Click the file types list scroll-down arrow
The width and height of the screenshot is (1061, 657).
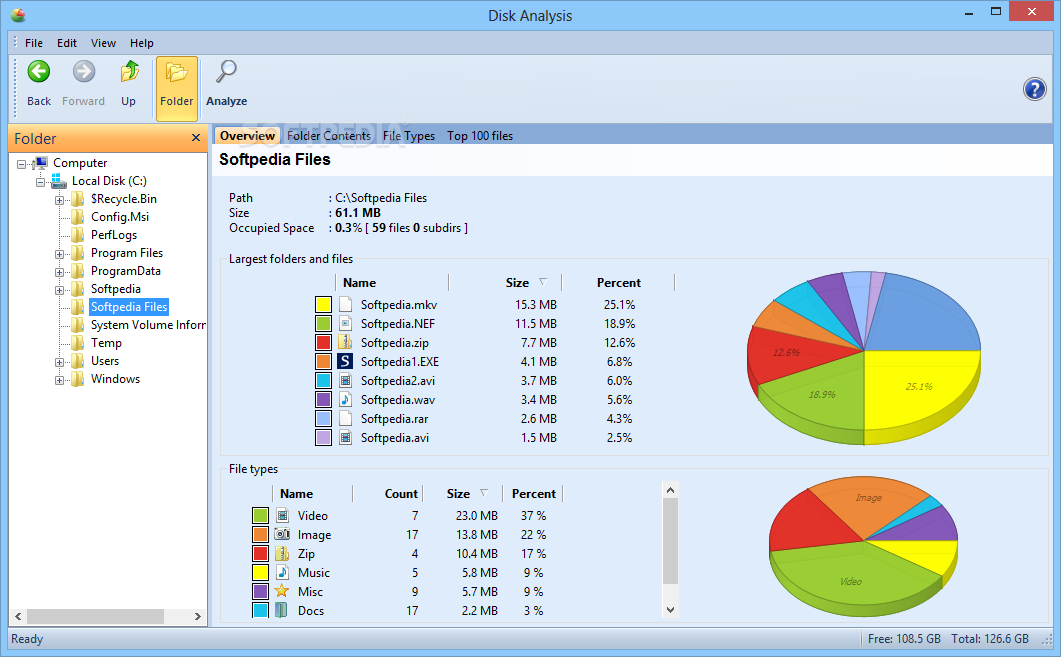(670, 610)
